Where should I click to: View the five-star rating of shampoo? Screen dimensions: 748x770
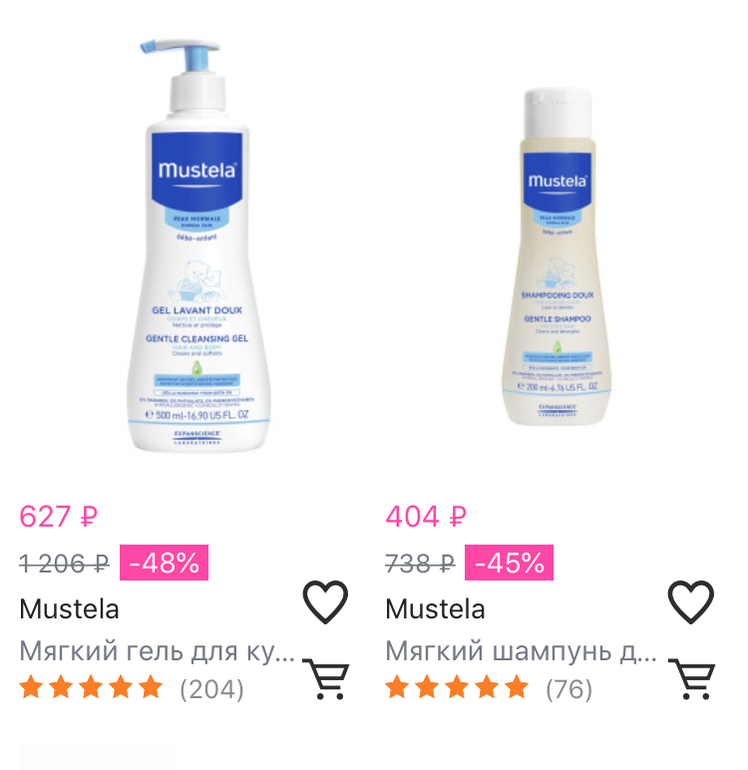tap(457, 687)
